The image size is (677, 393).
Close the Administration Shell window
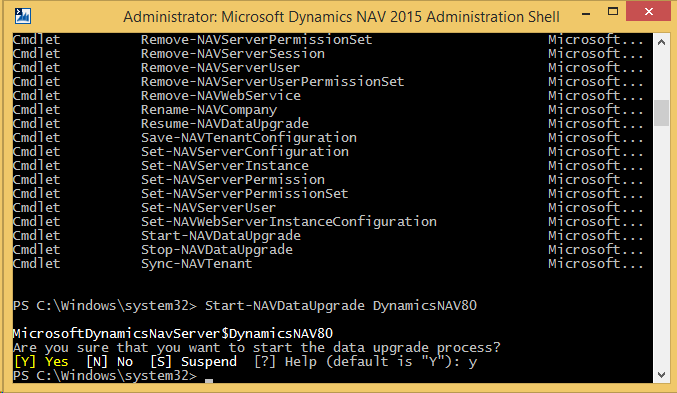pos(648,12)
